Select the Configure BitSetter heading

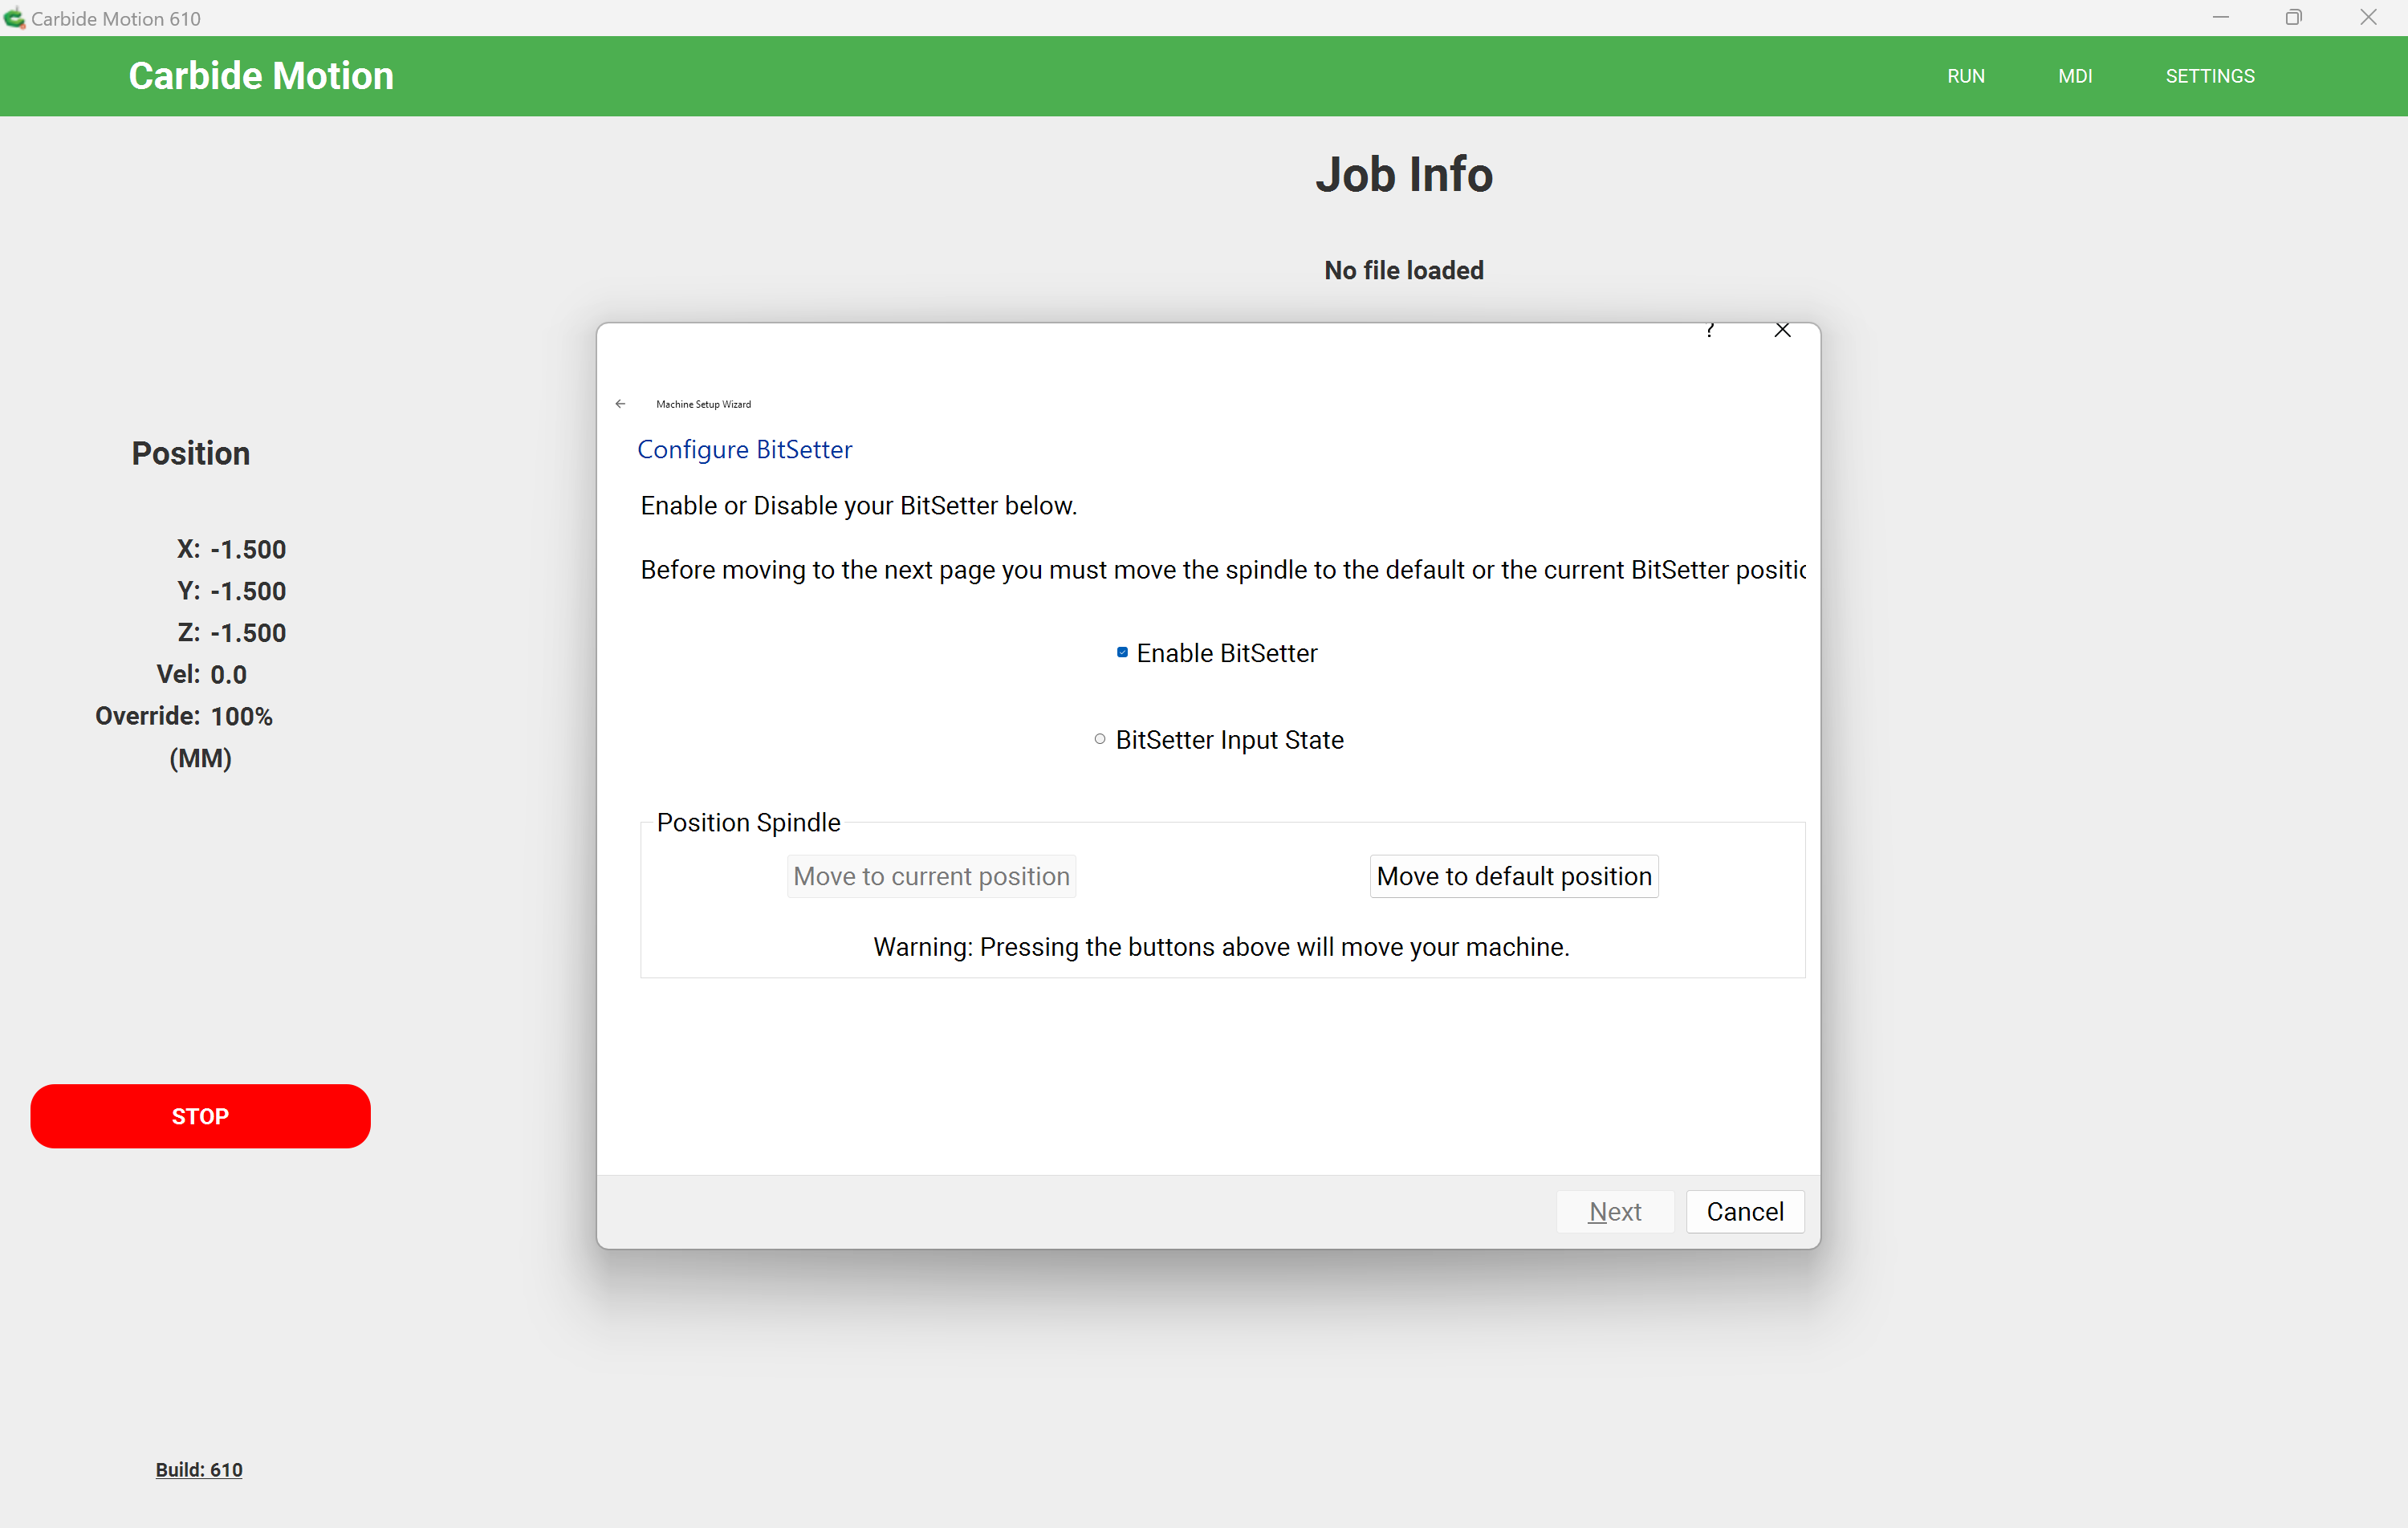coord(744,449)
